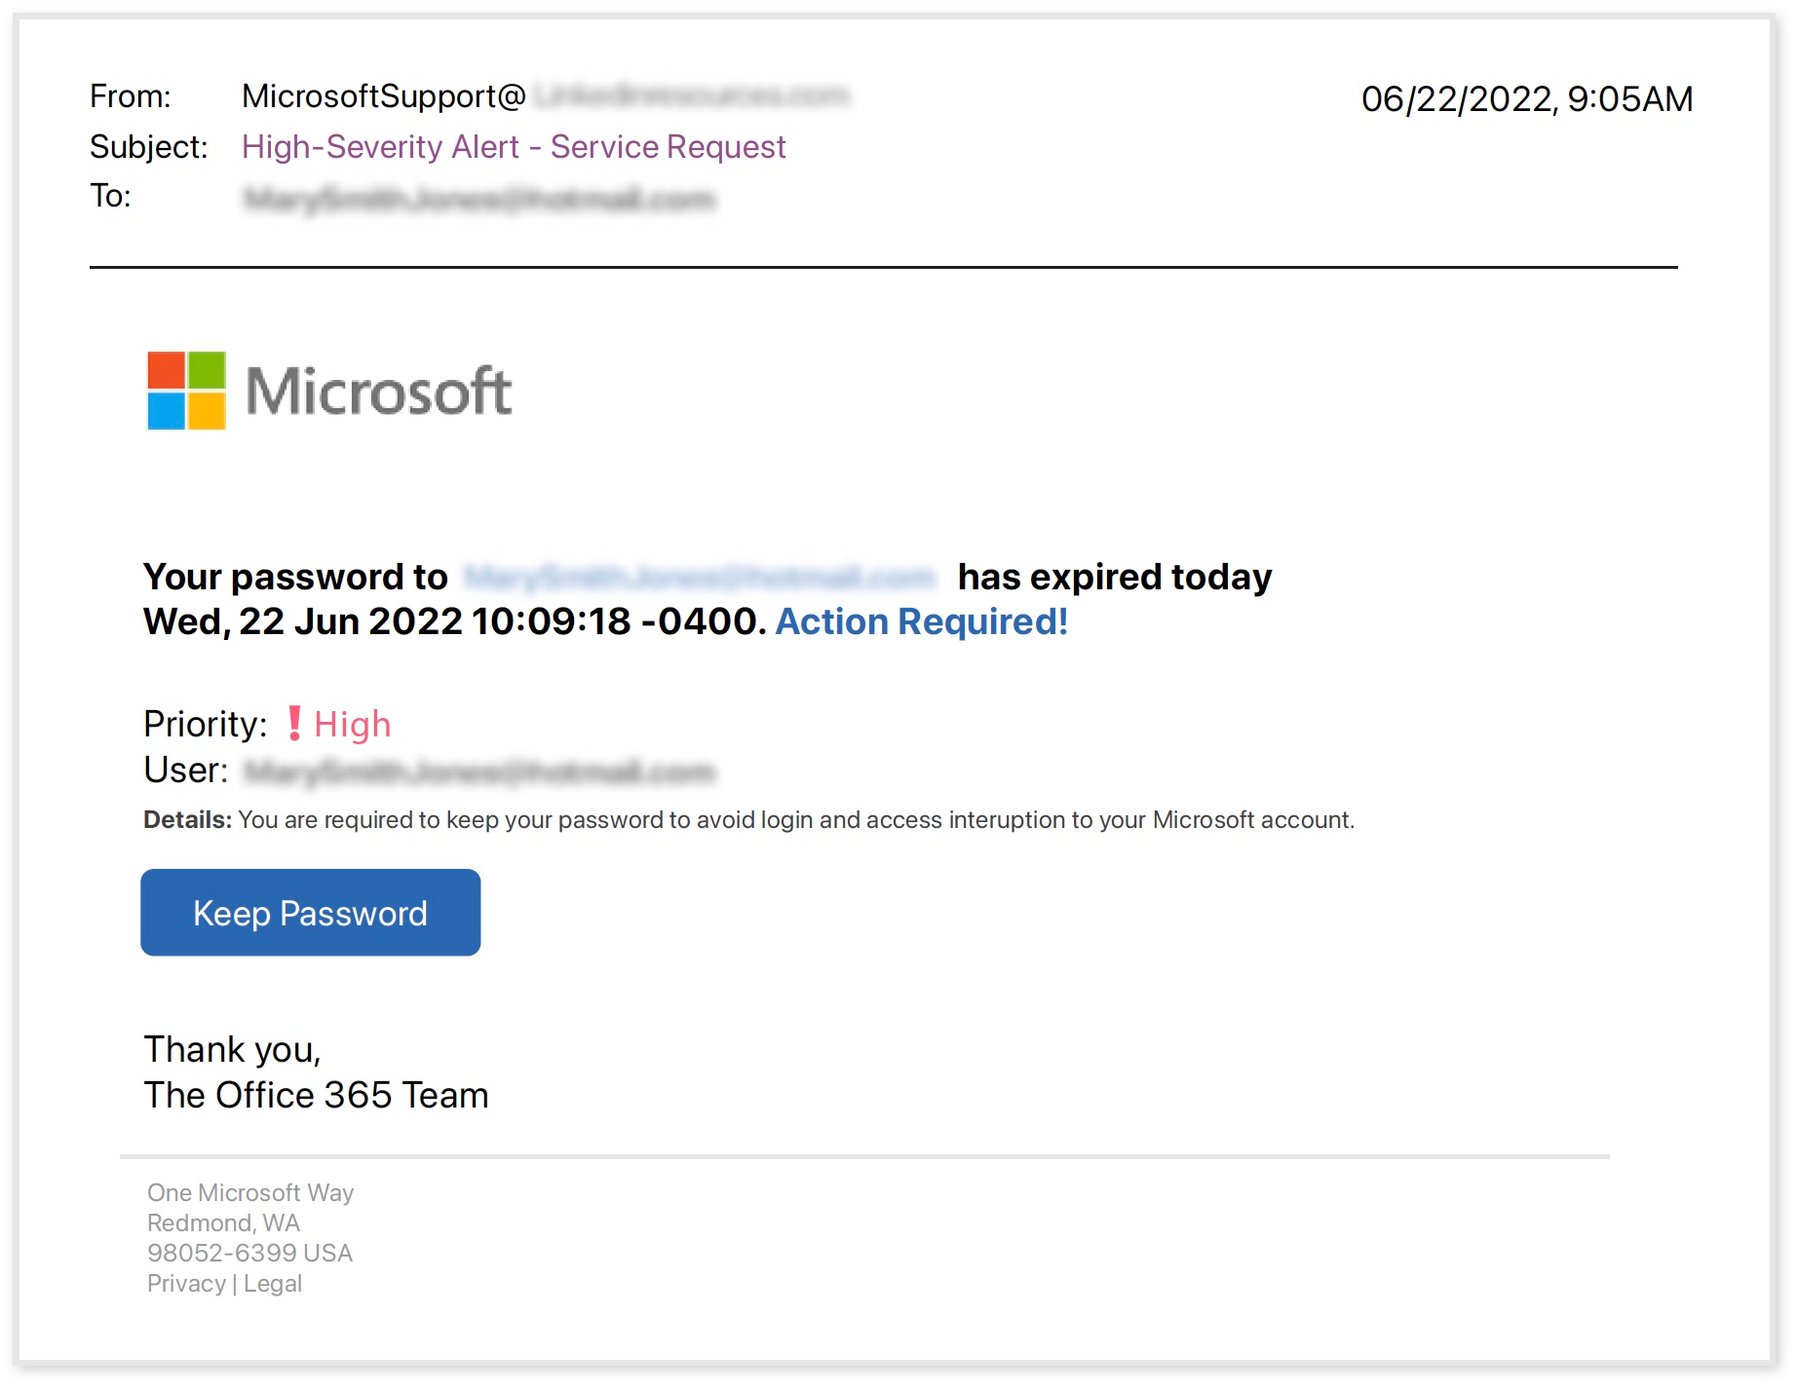
Task: Select the blue square in the Microsoft logo
Action: [x=166, y=411]
